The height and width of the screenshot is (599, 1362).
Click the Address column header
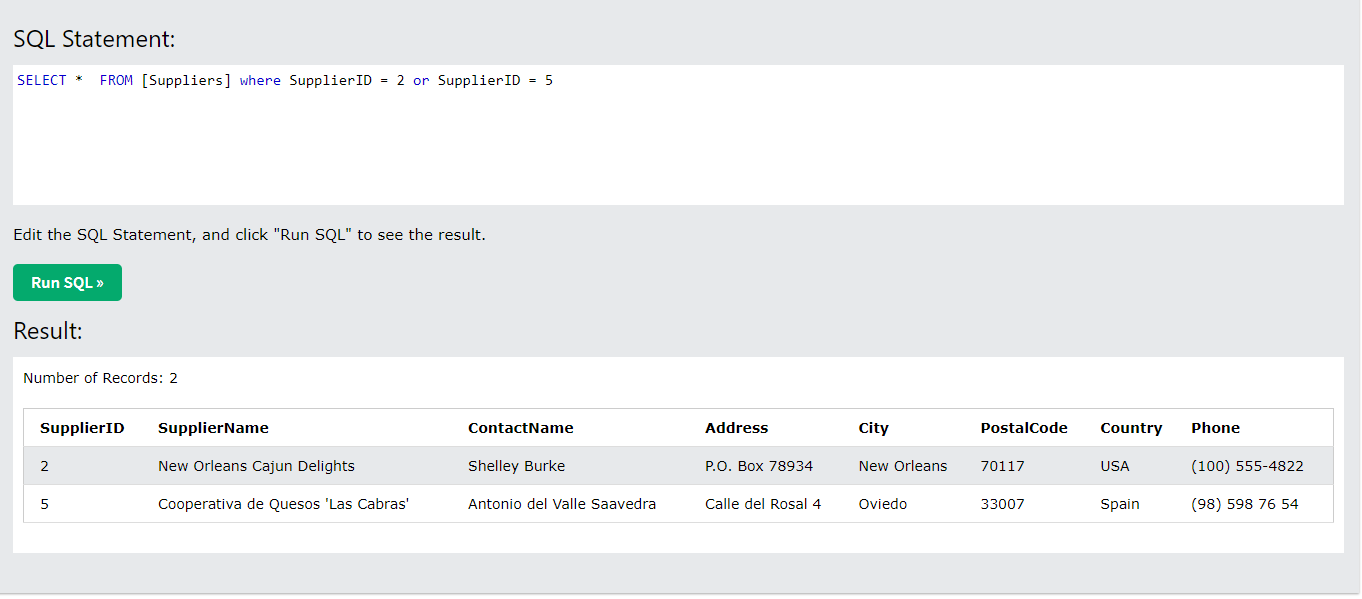(x=736, y=428)
